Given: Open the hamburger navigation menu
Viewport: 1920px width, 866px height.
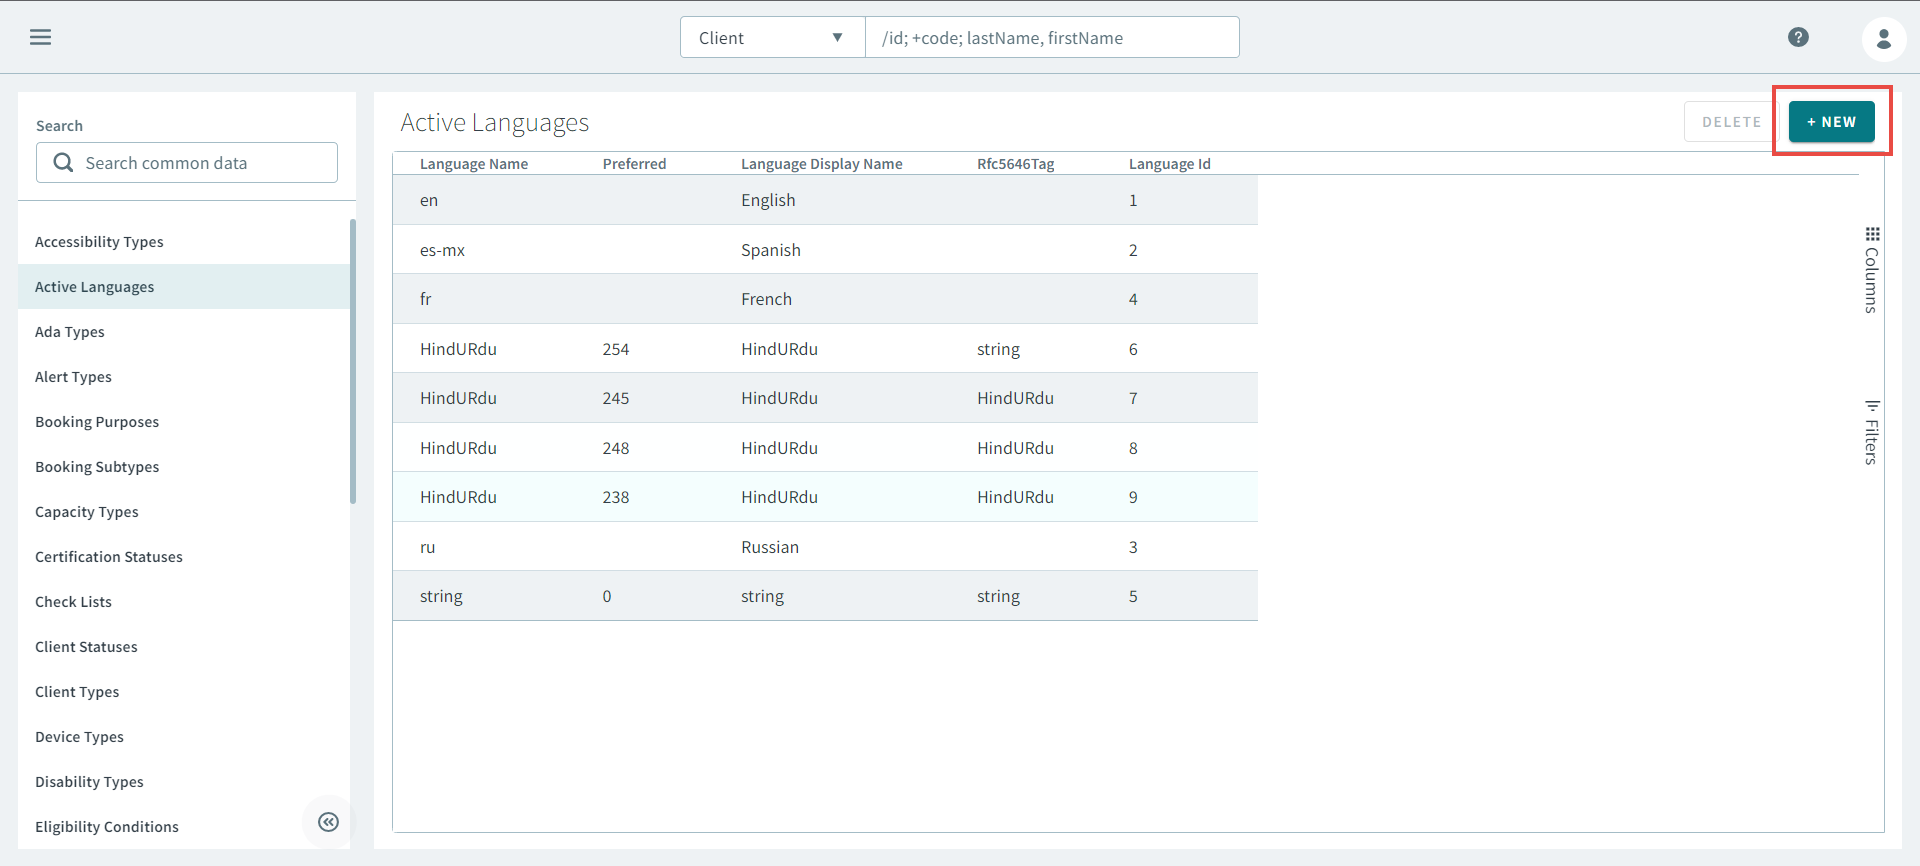Looking at the screenshot, I should [40, 37].
